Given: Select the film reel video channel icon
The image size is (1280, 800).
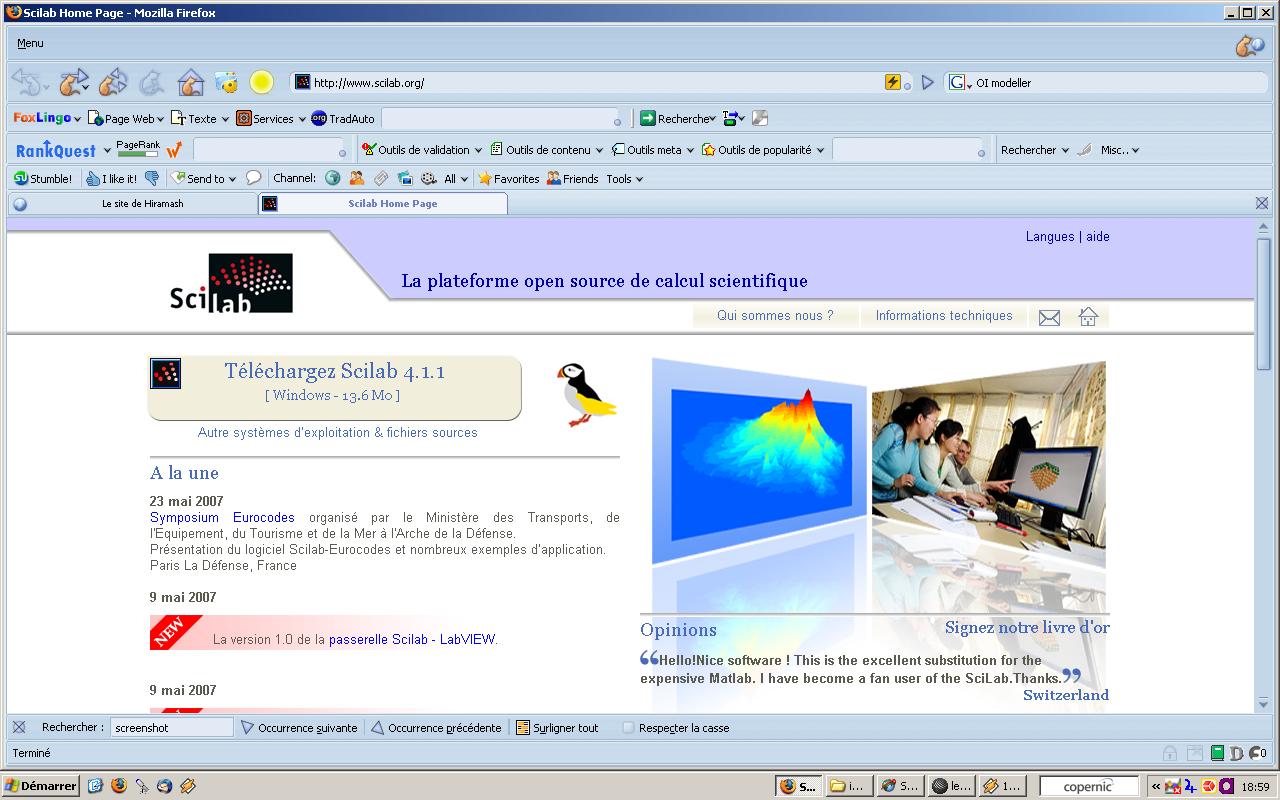Looking at the screenshot, I should click(429, 178).
